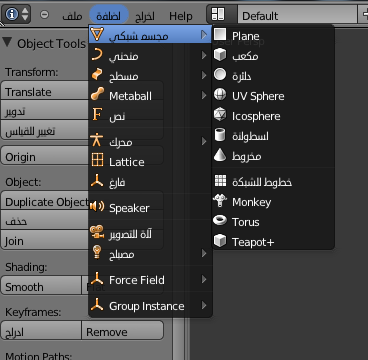Choose Teapot+ from the mesh submenu
Viewport: 368px width, 360px height.
click(x=273, y=241)
